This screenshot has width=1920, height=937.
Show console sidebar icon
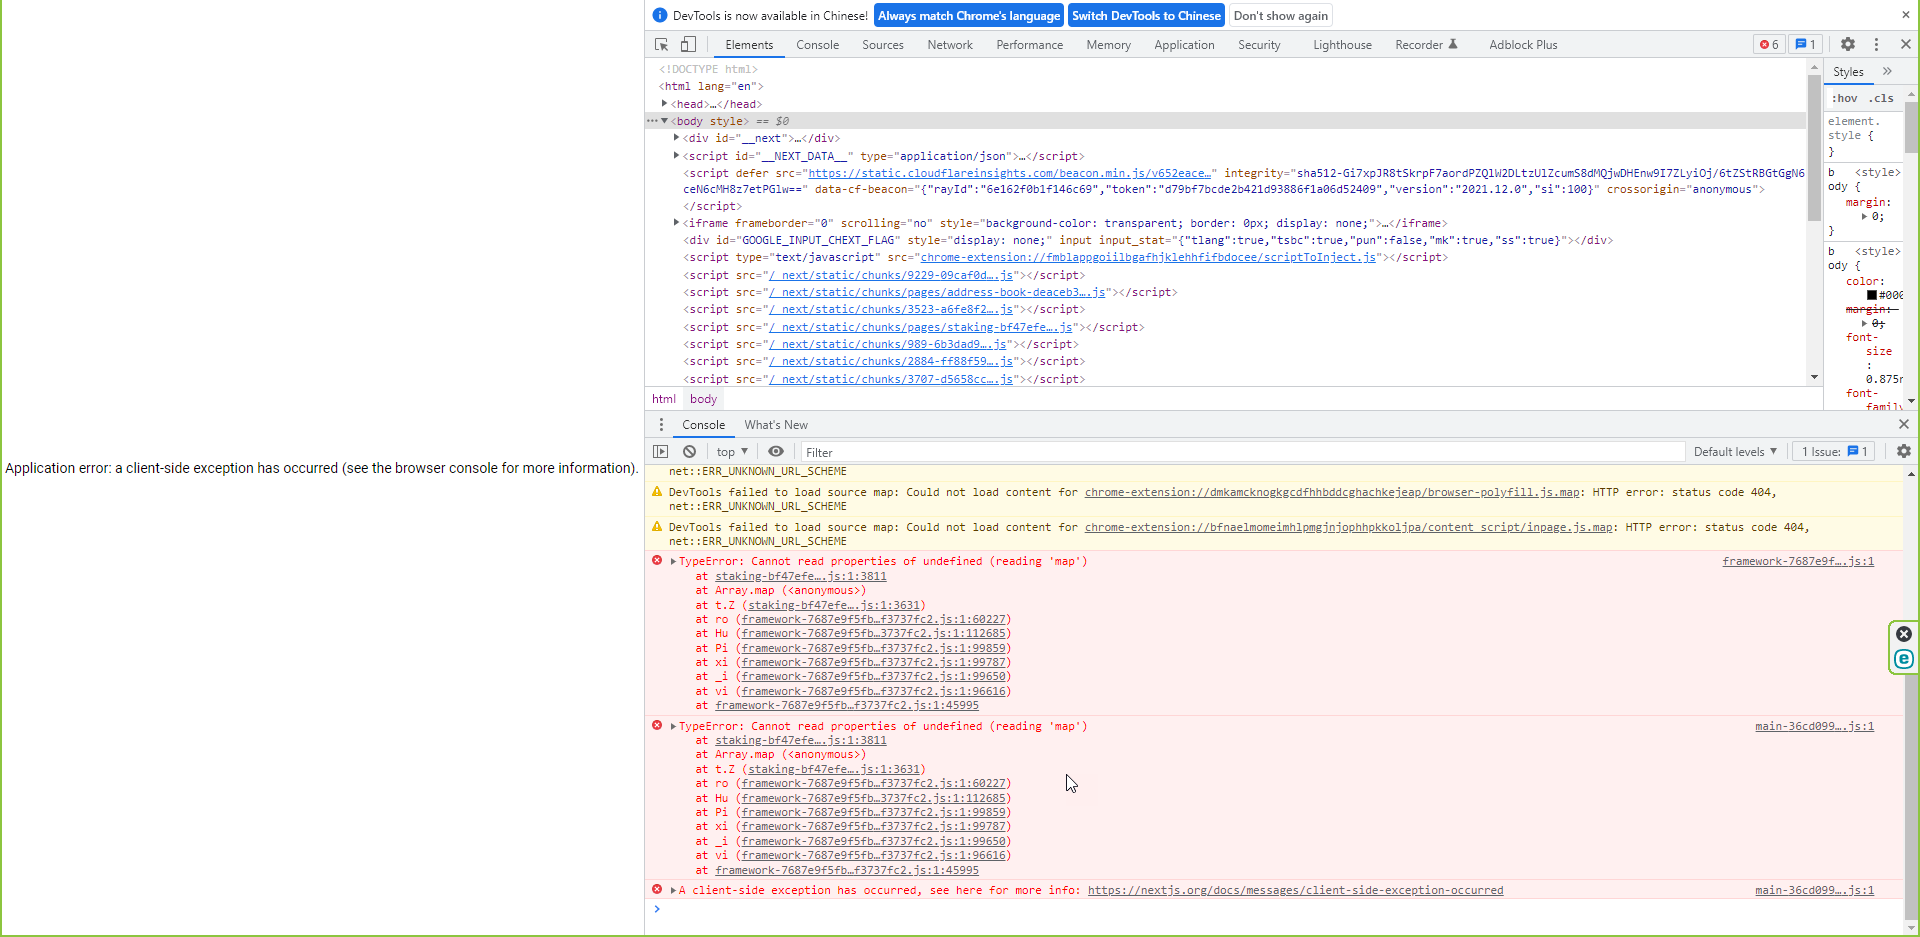(x=660, y=451)
